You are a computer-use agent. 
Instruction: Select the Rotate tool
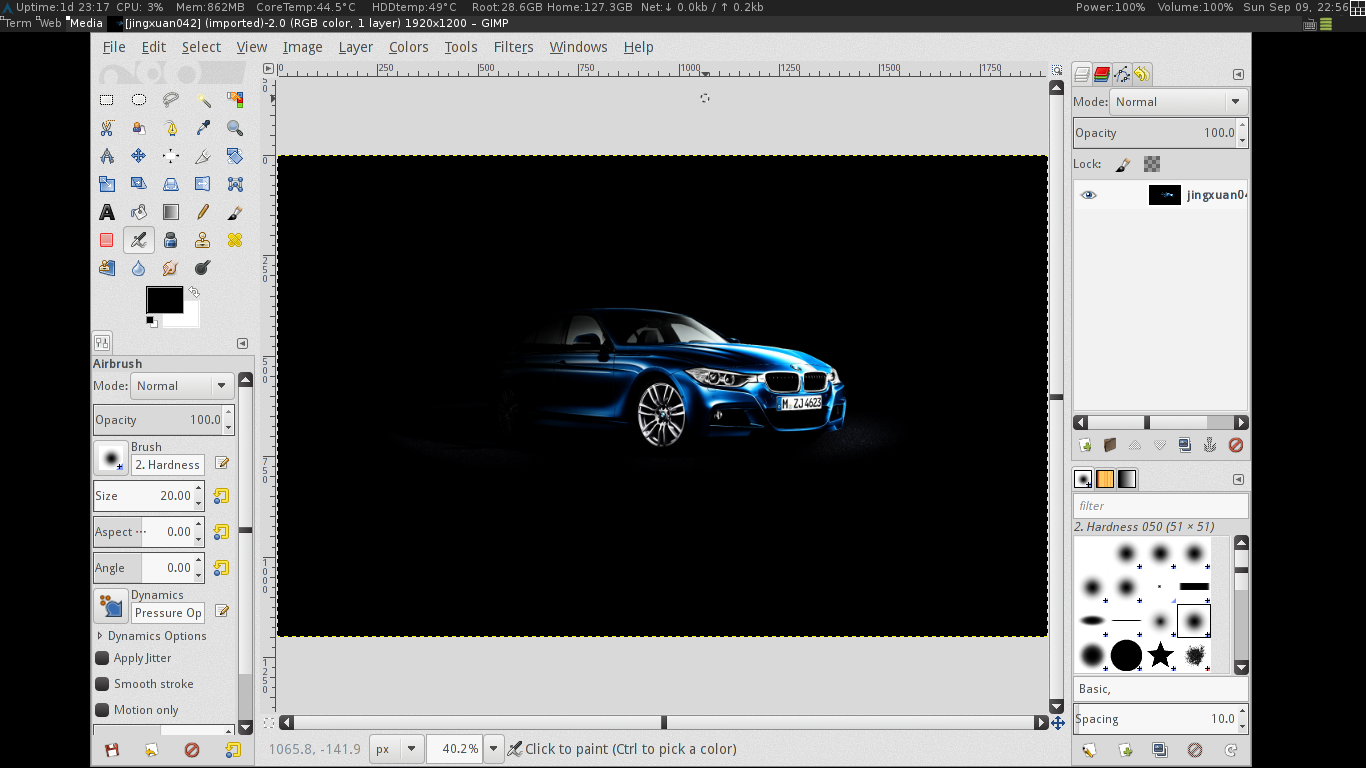click(x=235, y=156)
